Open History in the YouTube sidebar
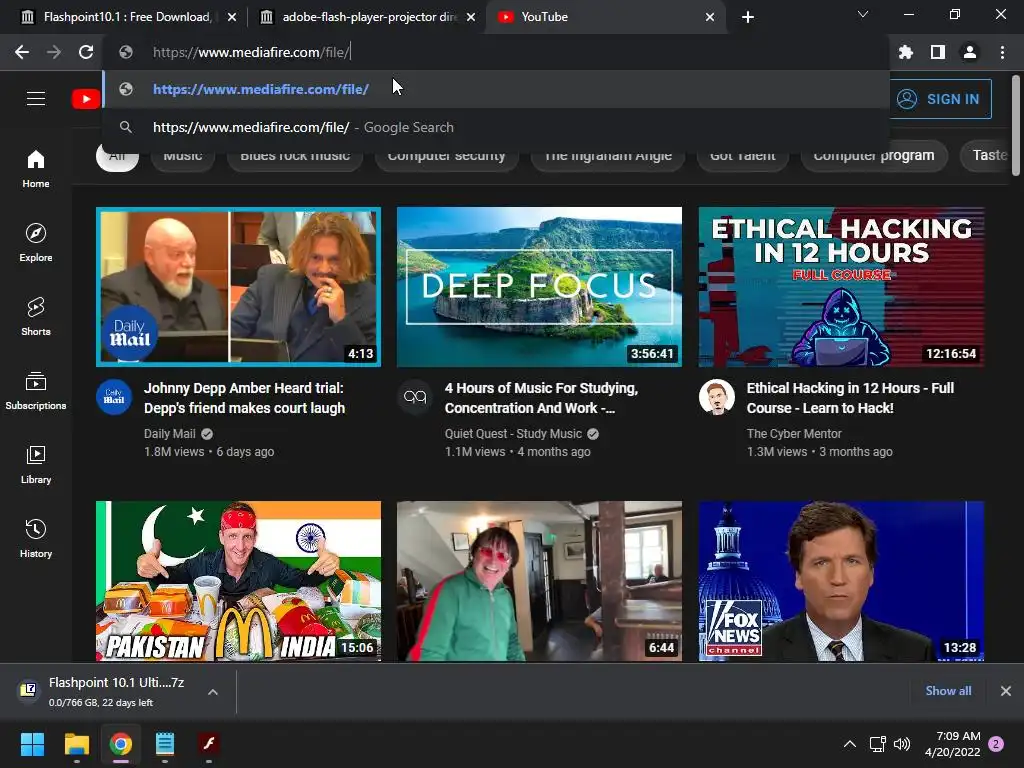Viewport: 1024px width, 768px height. coord(36,538)
